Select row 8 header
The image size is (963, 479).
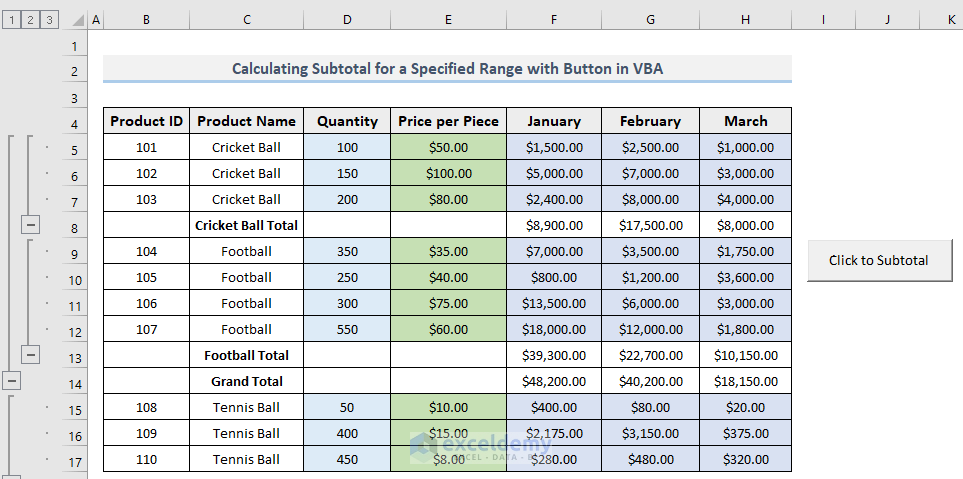click(74, 228)
